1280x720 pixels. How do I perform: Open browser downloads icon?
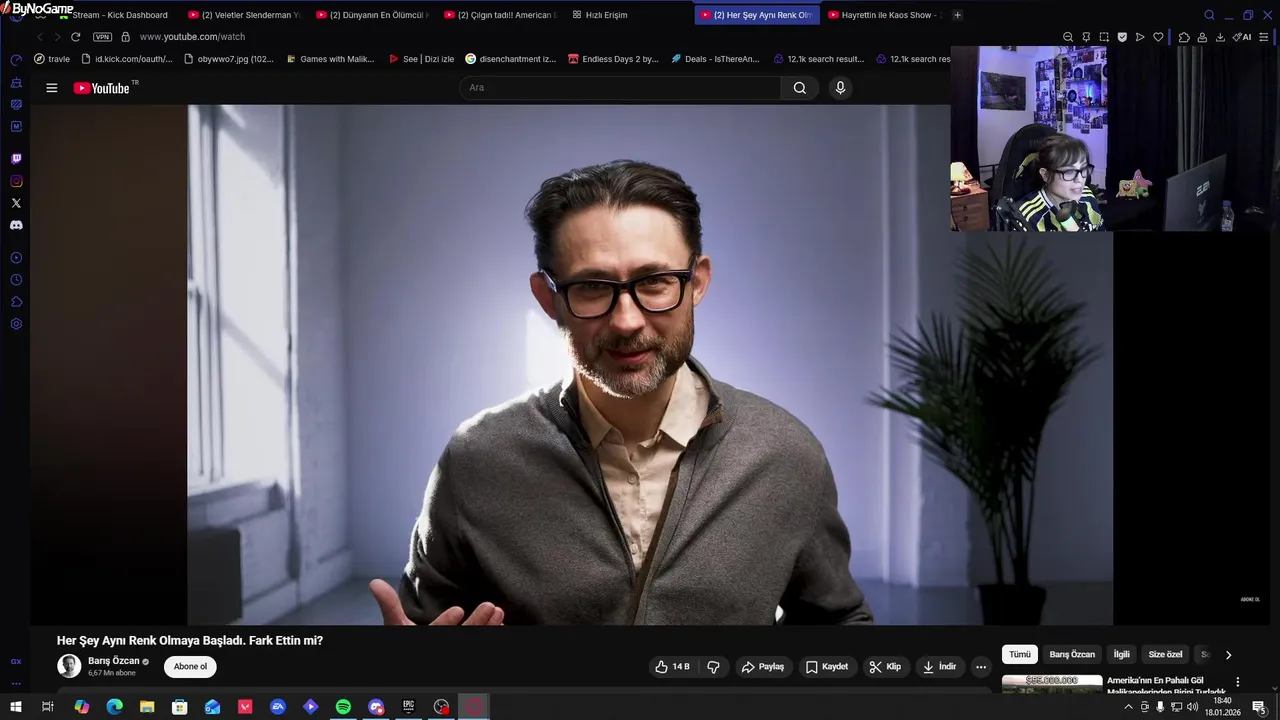(1220, 37)
